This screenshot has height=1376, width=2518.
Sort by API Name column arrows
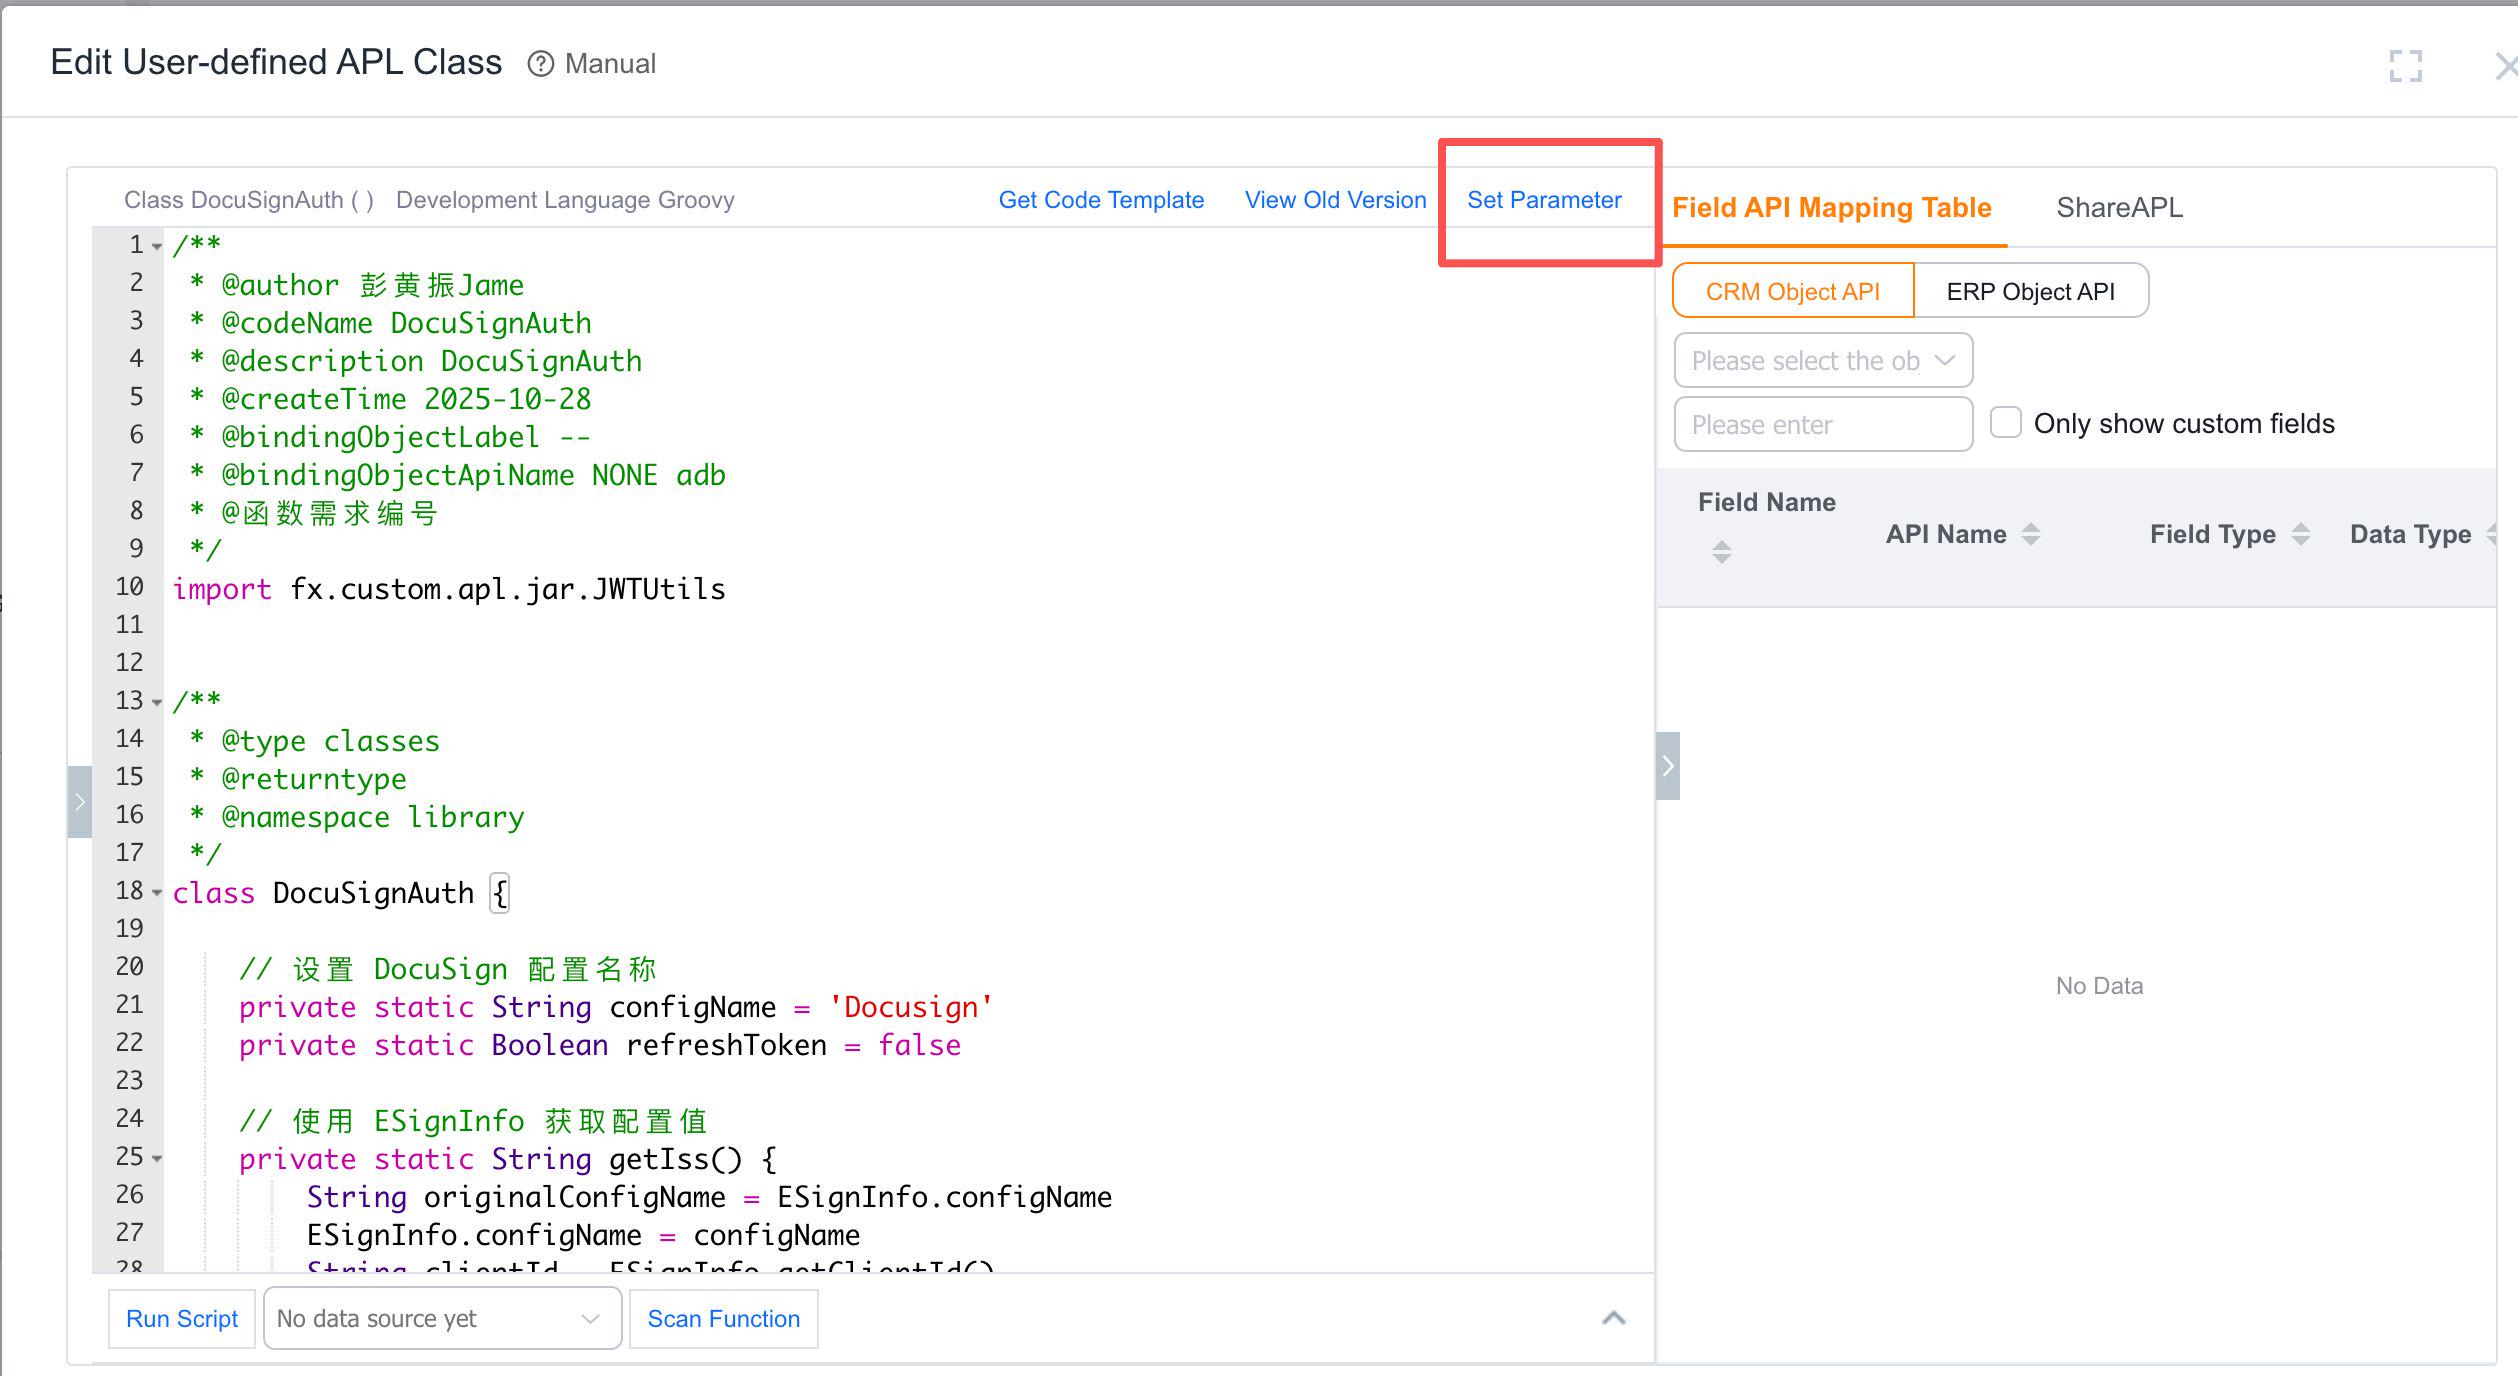[2030, 534]
